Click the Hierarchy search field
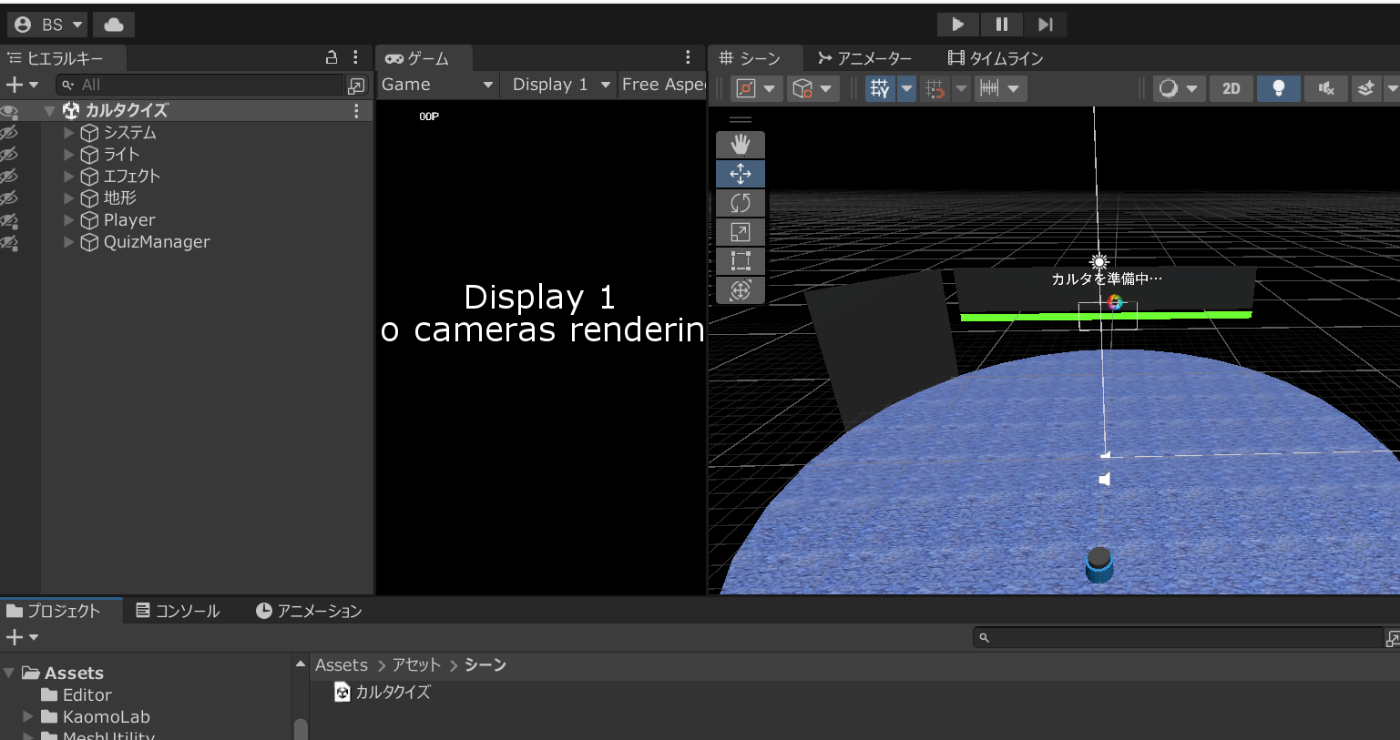This screenshot has height=740, width=1400. point(200,85)
